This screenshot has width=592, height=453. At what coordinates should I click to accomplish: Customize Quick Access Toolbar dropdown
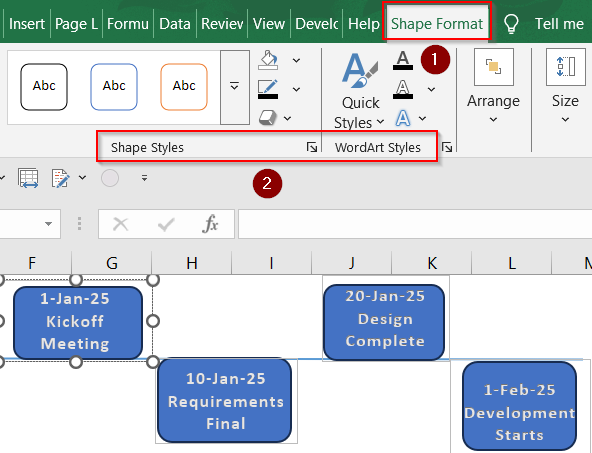click(x=144, y=177)
